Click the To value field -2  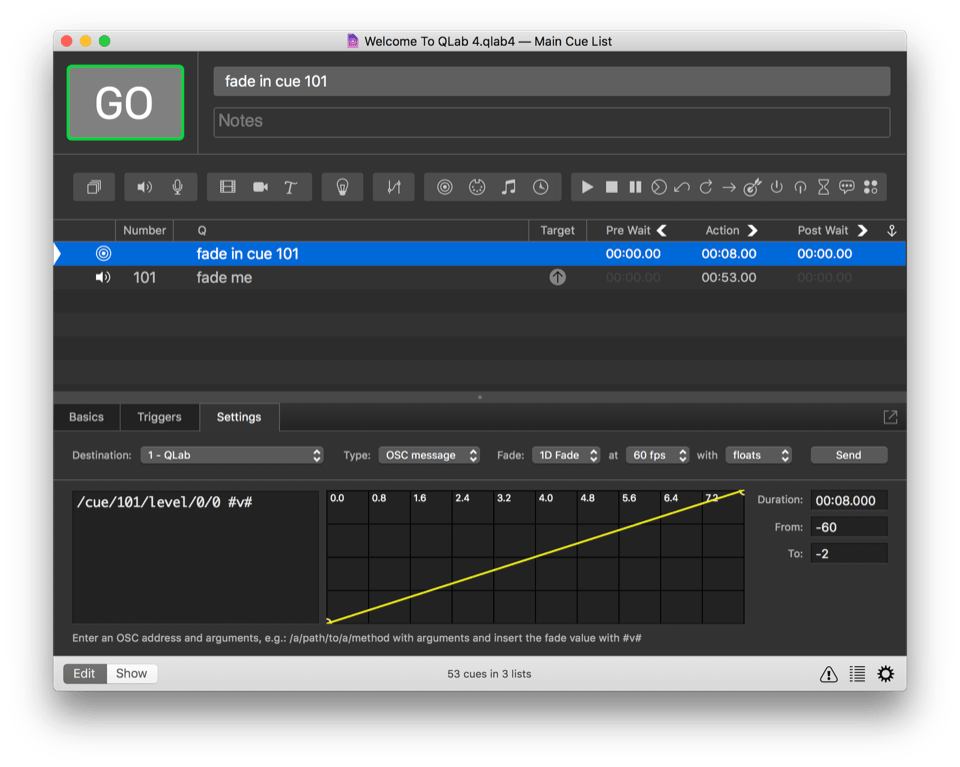pyautogui.click(x=849, y=554)
